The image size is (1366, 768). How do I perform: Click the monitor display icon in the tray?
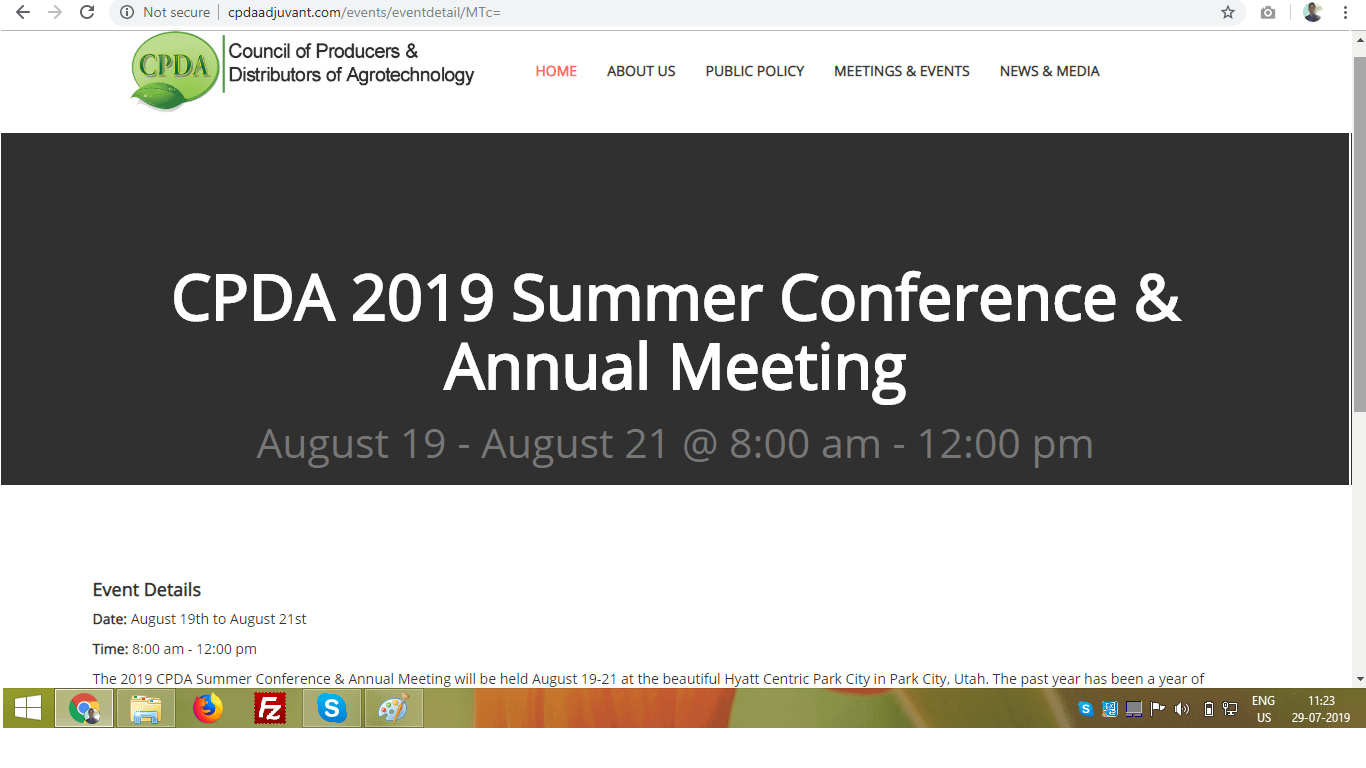click(x=1133, y=709)
